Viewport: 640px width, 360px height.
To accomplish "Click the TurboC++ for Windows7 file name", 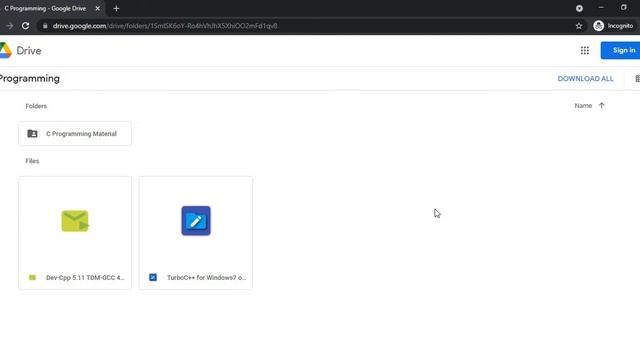I will point(207,278).
